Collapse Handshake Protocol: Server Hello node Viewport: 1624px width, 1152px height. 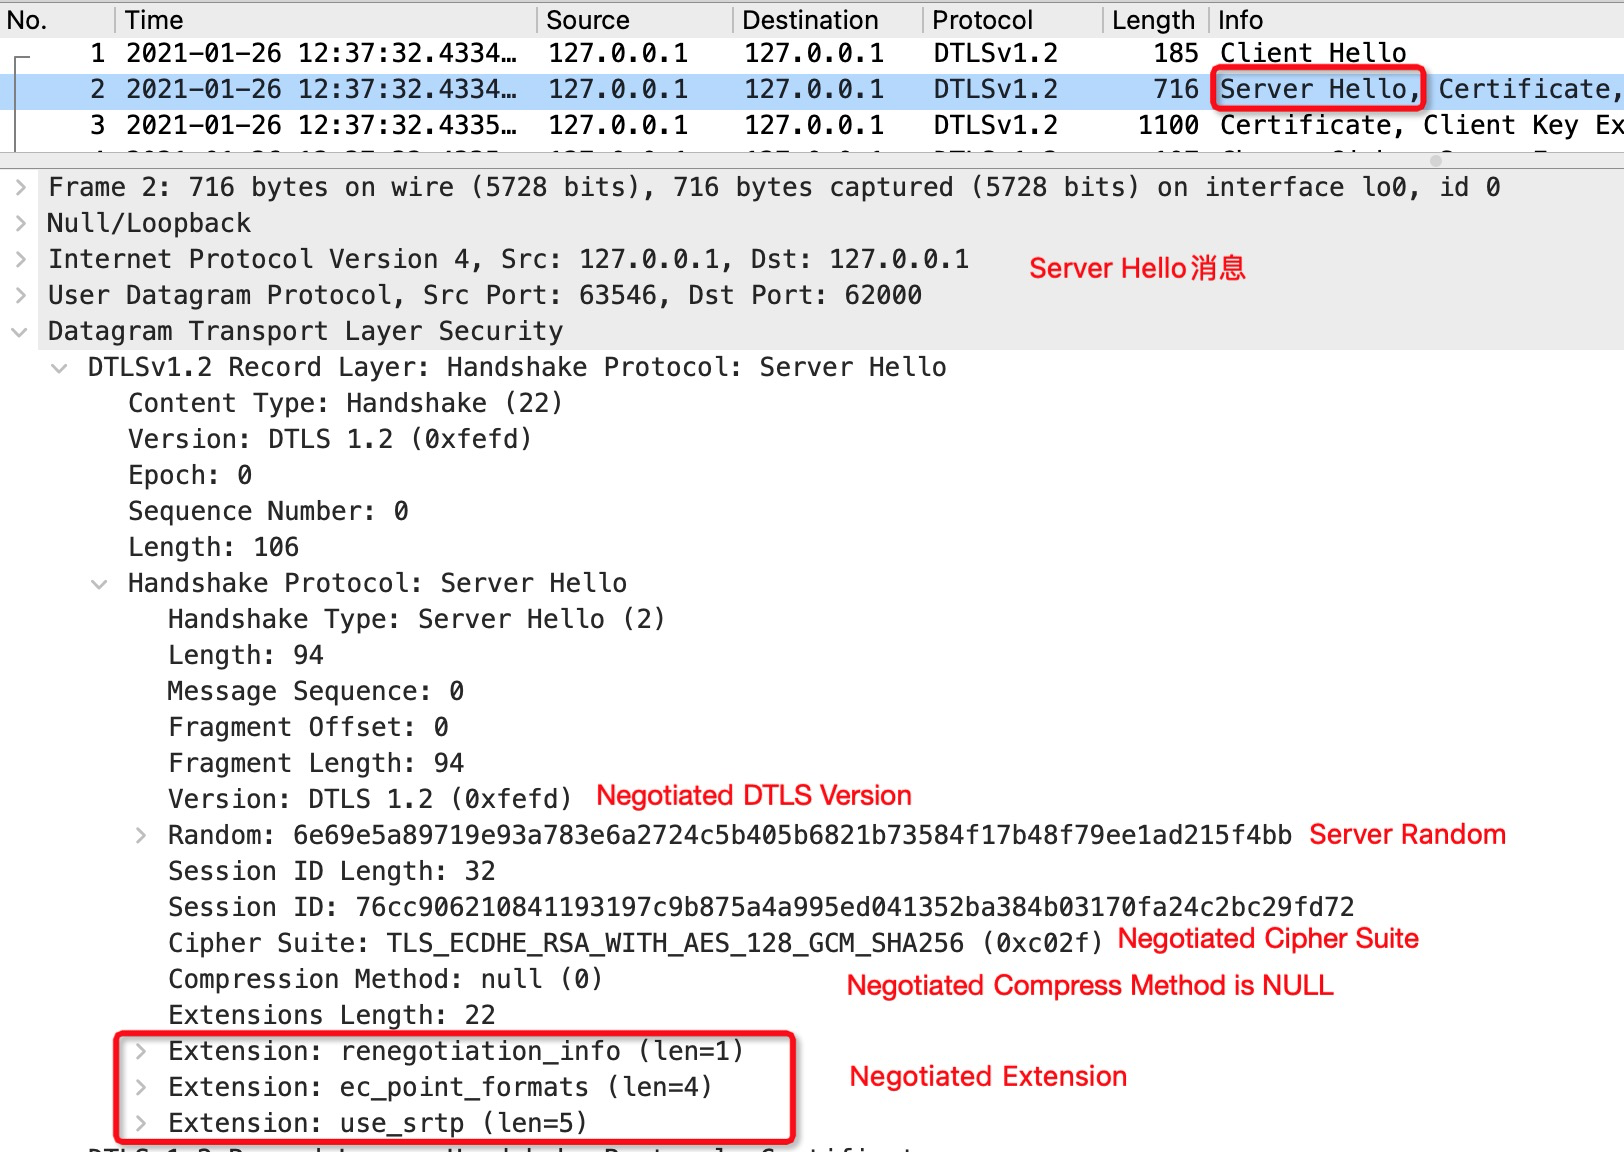tap(100, 583)
